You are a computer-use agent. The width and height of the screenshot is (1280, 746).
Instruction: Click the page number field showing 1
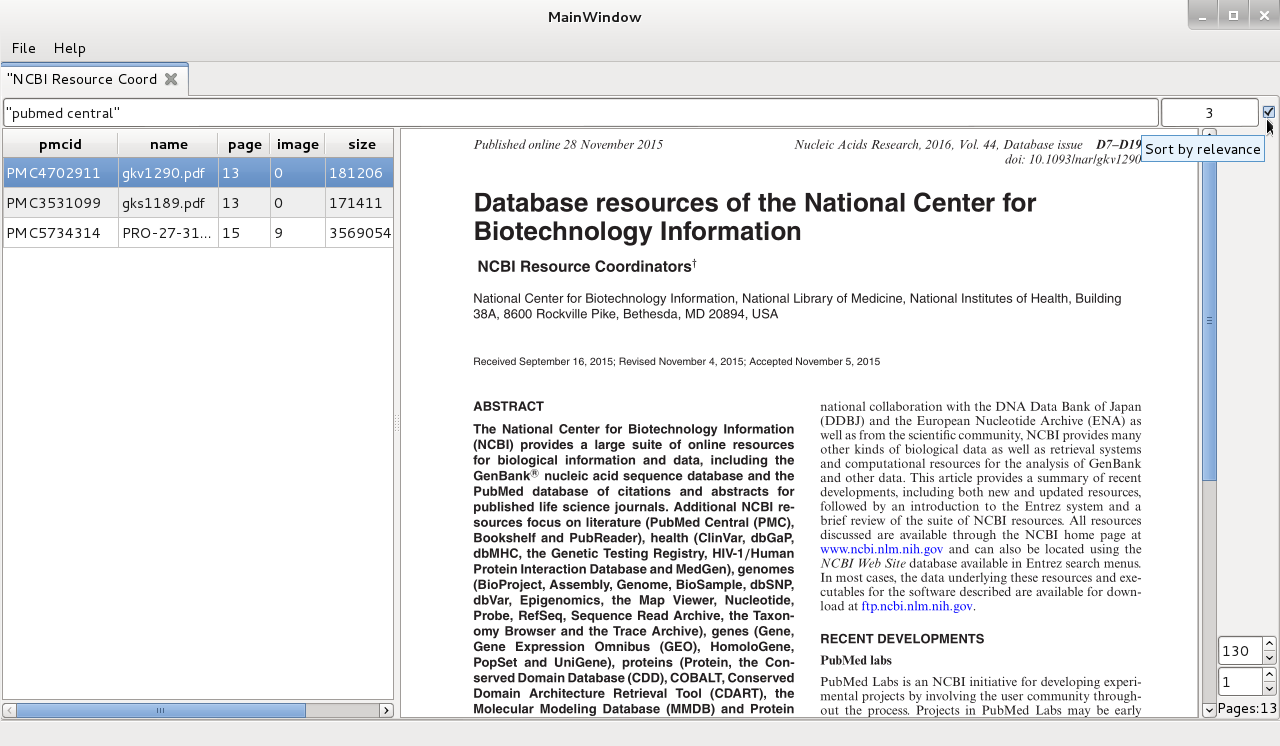[1239, 682]
